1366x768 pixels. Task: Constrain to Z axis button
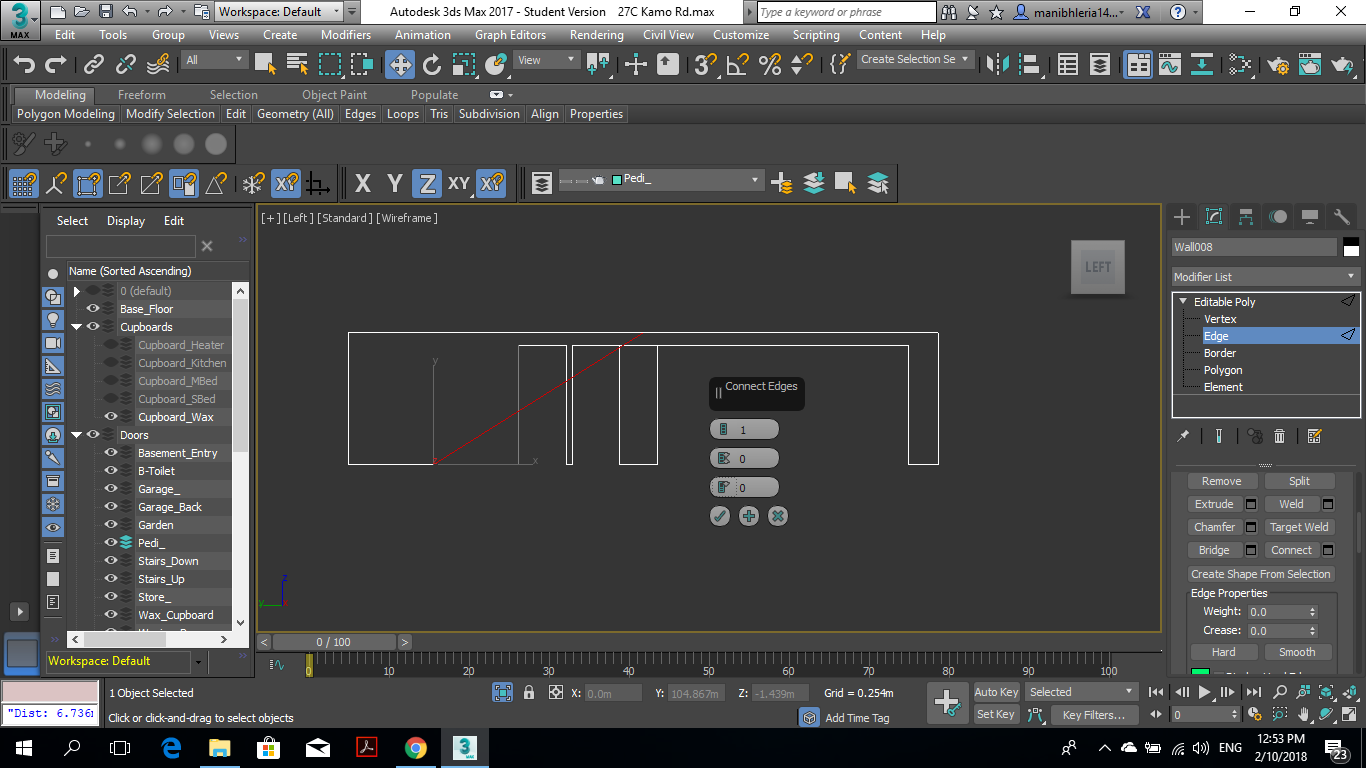click(427, 184)
